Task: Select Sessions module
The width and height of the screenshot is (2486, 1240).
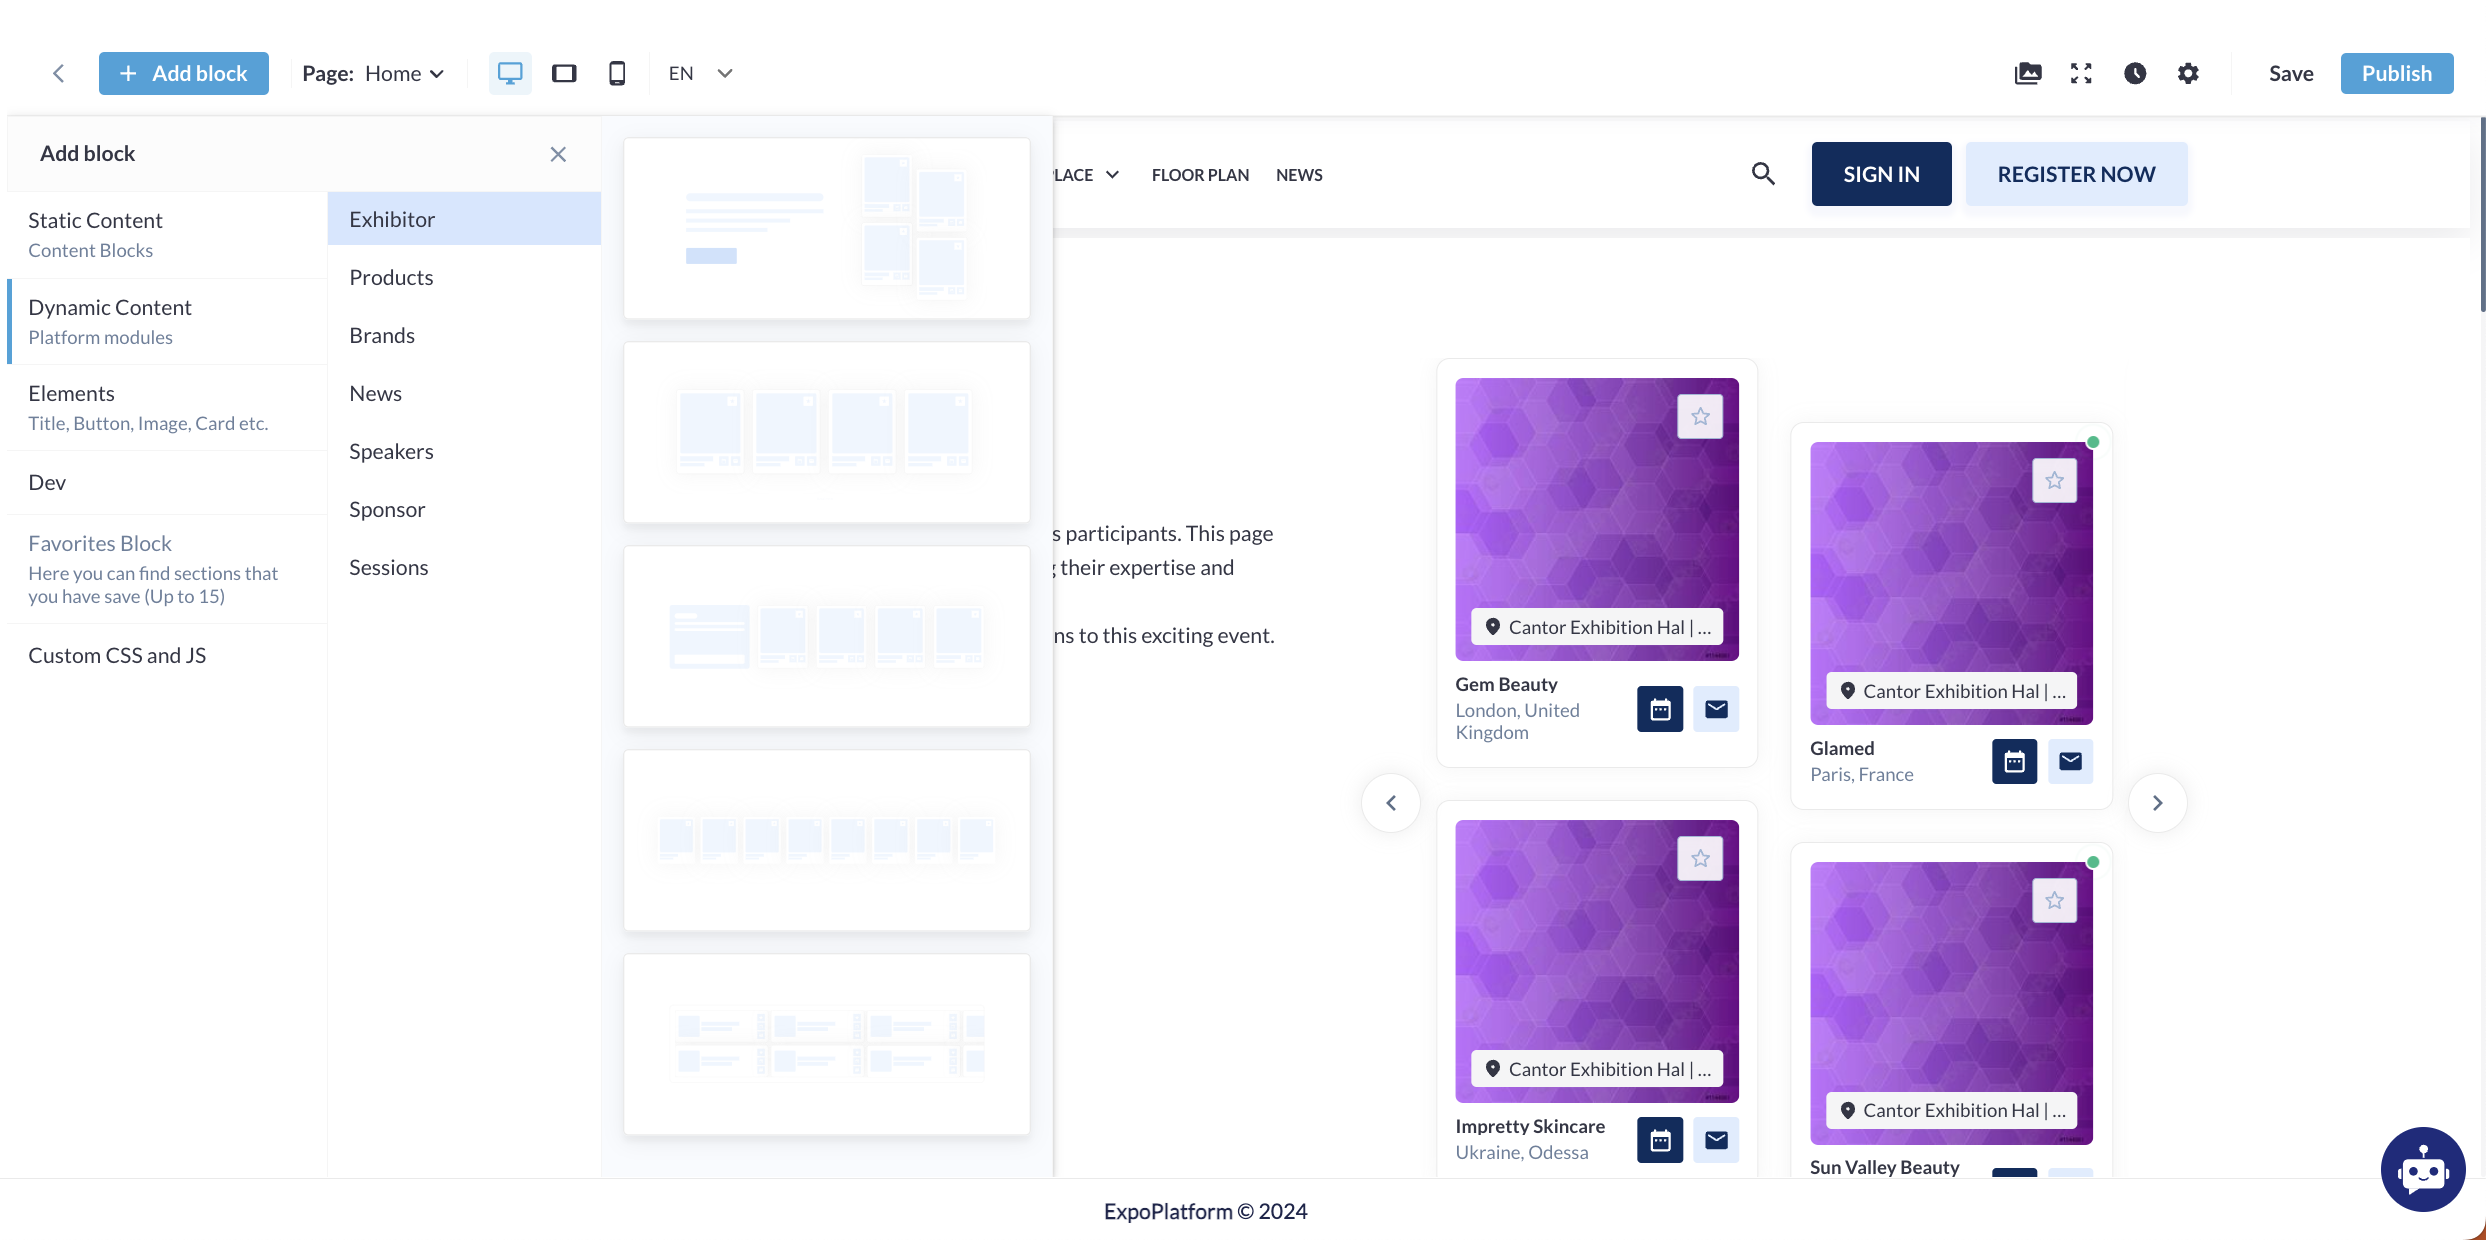Action: pyautogui.click(x=464, y=567)
